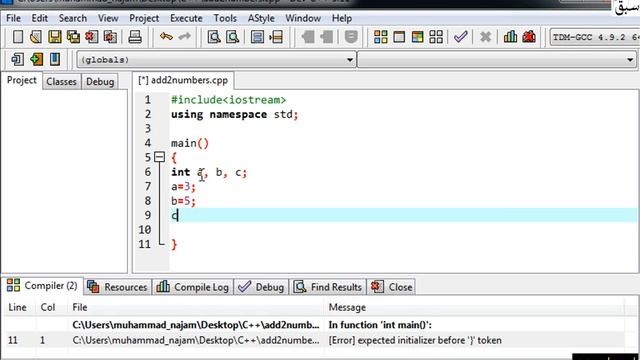Click code line 'int a, b, c;'
This screenshot has height=360, width=640.
pos(209,172)
